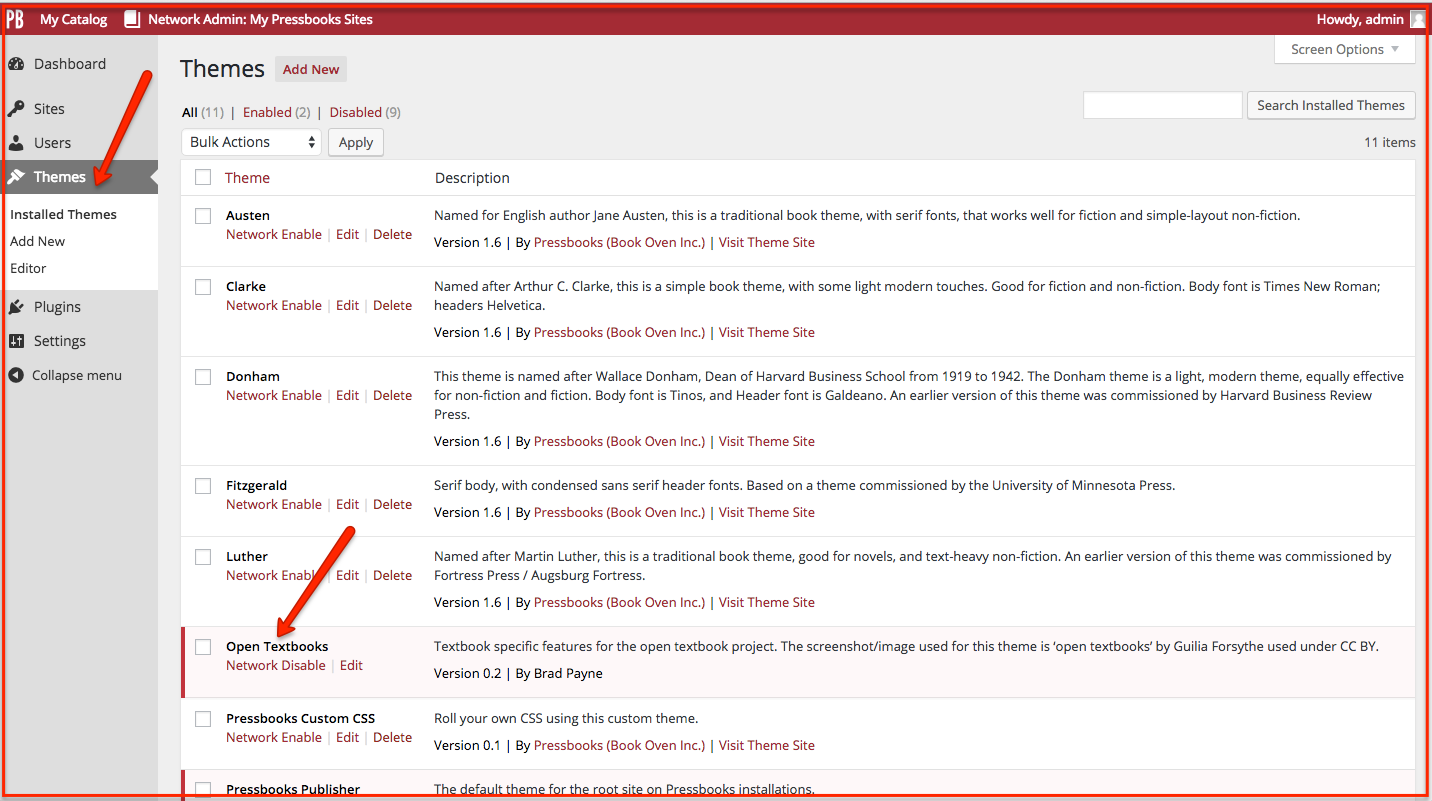Expand the Screen Options panel
The image size is (1432, 801).
point(1345,49)
